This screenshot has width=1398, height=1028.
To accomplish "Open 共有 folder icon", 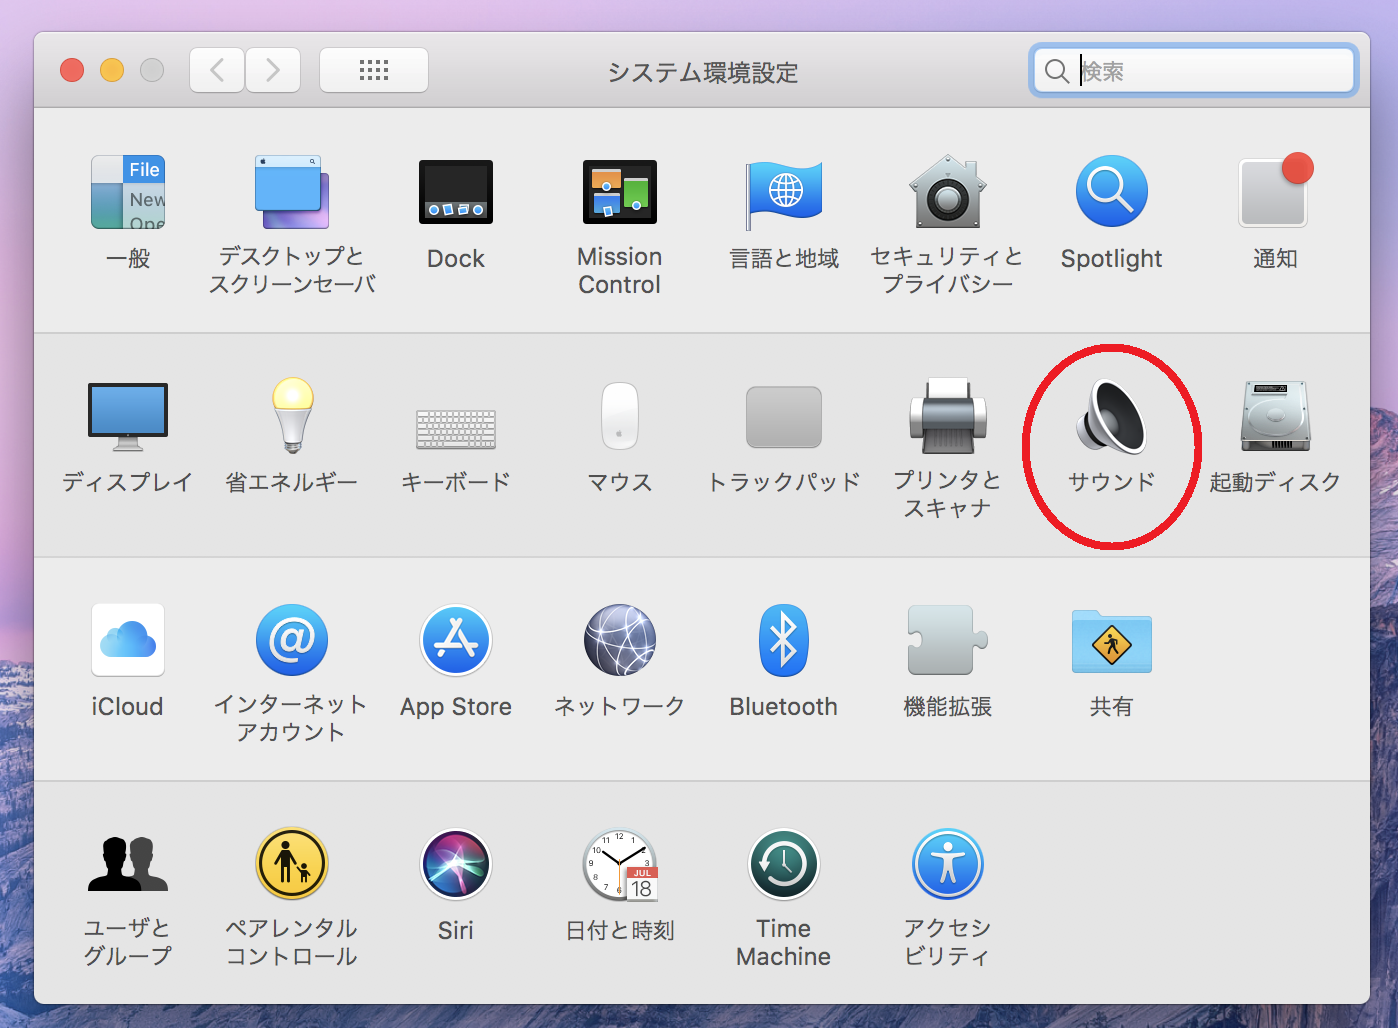I will pos(1112,642).
